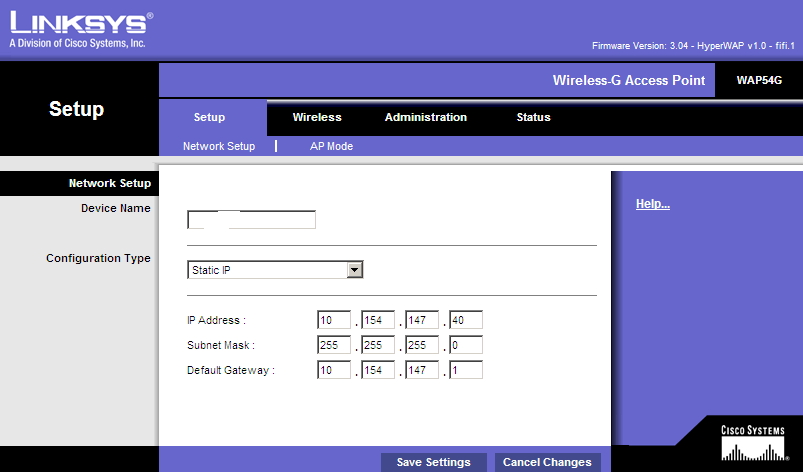803x472 pixels.
Task: Click the last Subnet Mask octet field
Action: click(466, 345)
